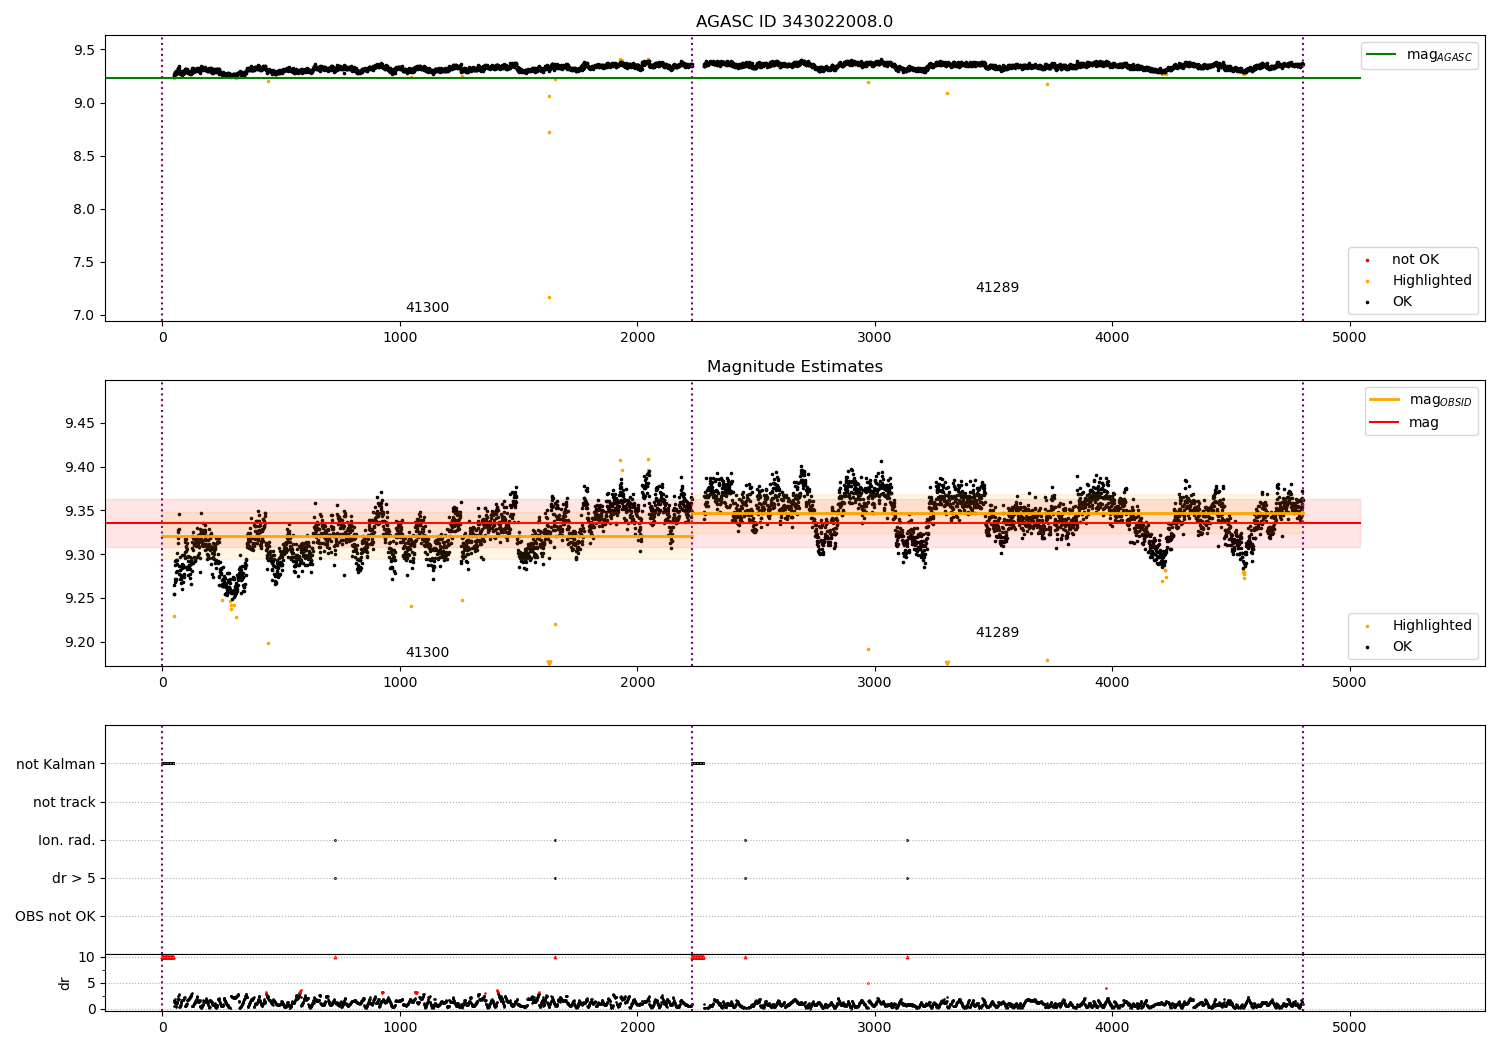This screenshot has width=1500, height=1050.
Task: Click the 'OBS not OK' axis label
Action: tap(55, 916)
